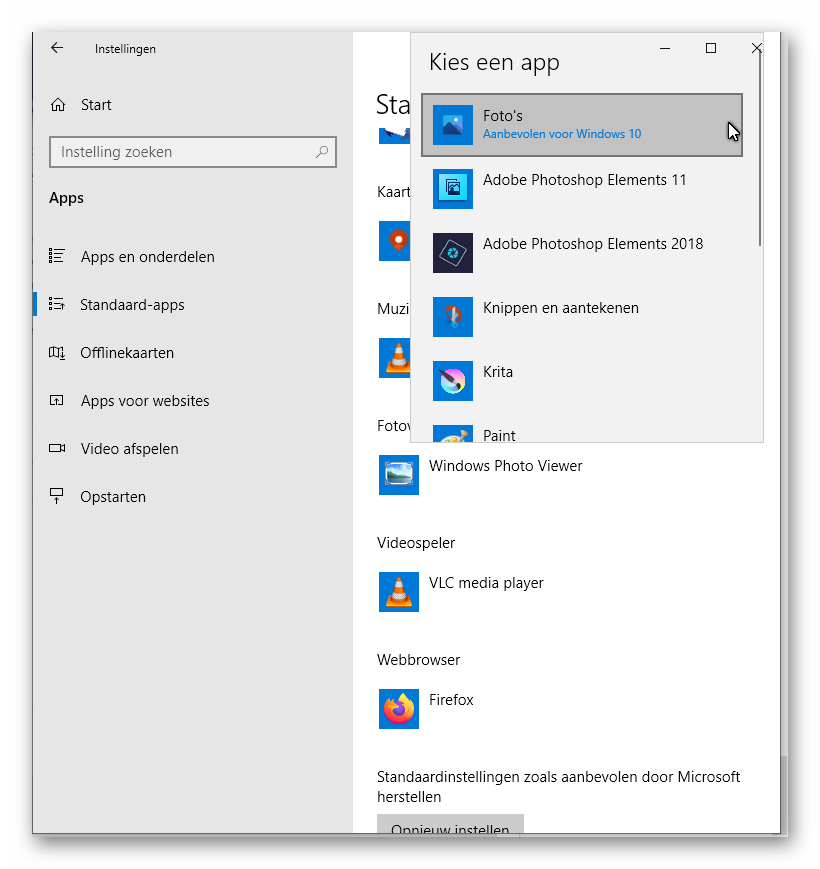Click the Instelling zoeken search field
This screenshot has height=869, width=820.
point(185,152)
